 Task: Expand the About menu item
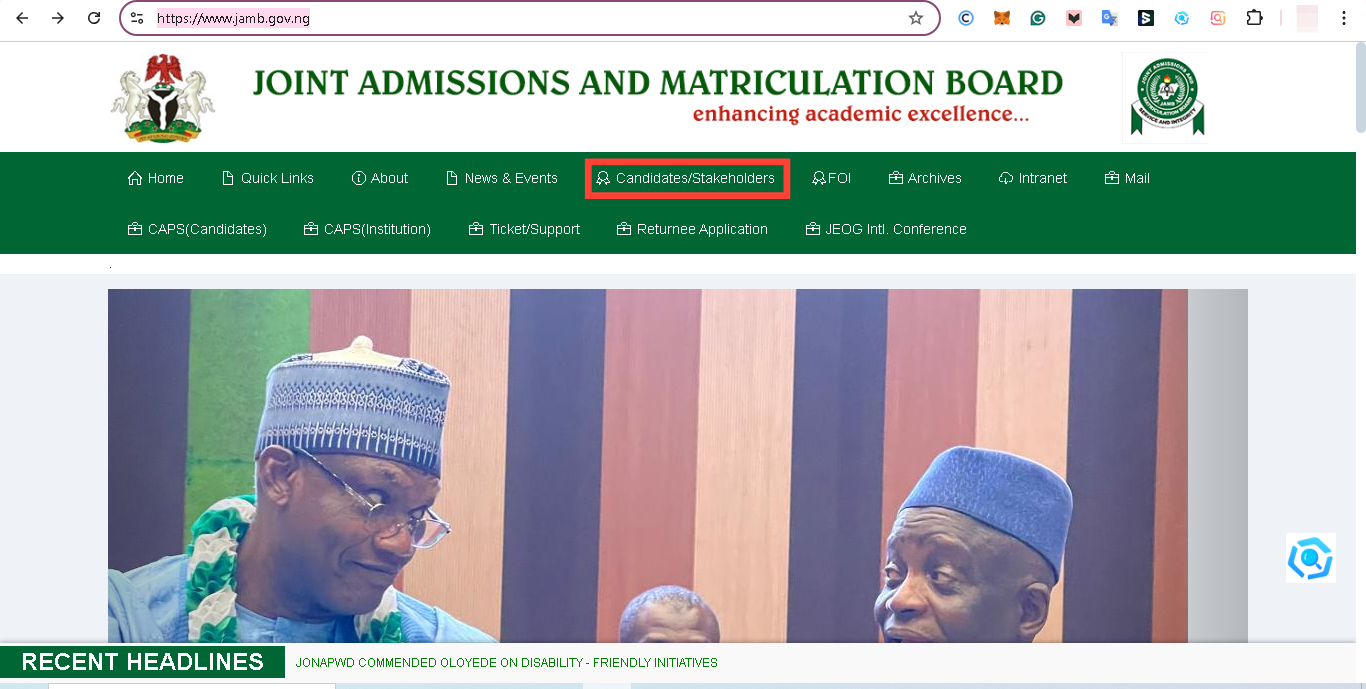point(380,178)
